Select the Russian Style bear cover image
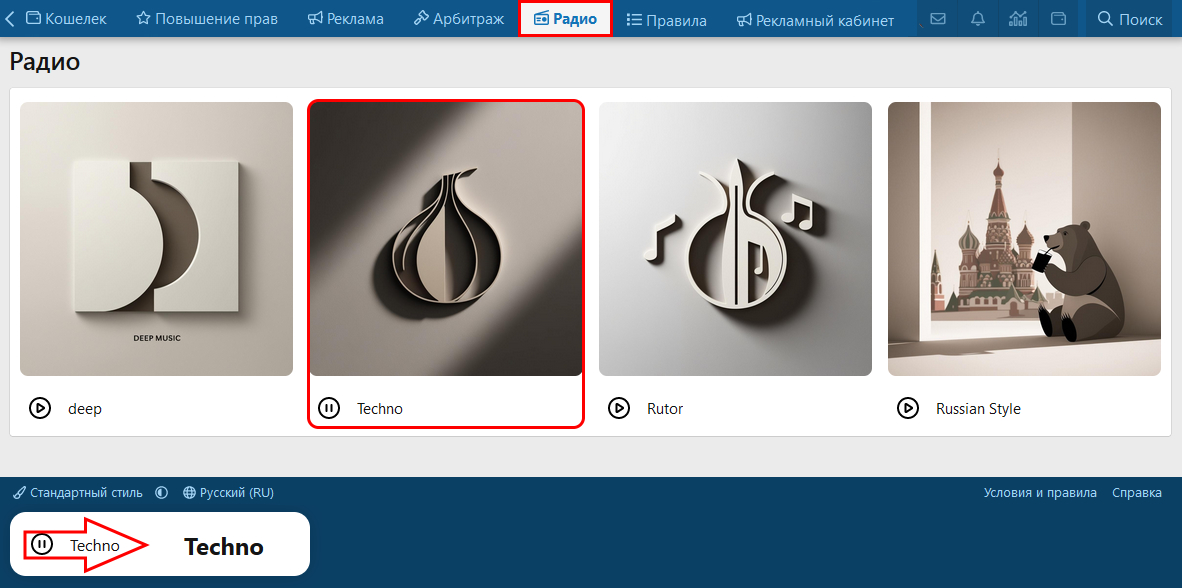Viewport: 1182px width, 588px height. (1024, 239)
